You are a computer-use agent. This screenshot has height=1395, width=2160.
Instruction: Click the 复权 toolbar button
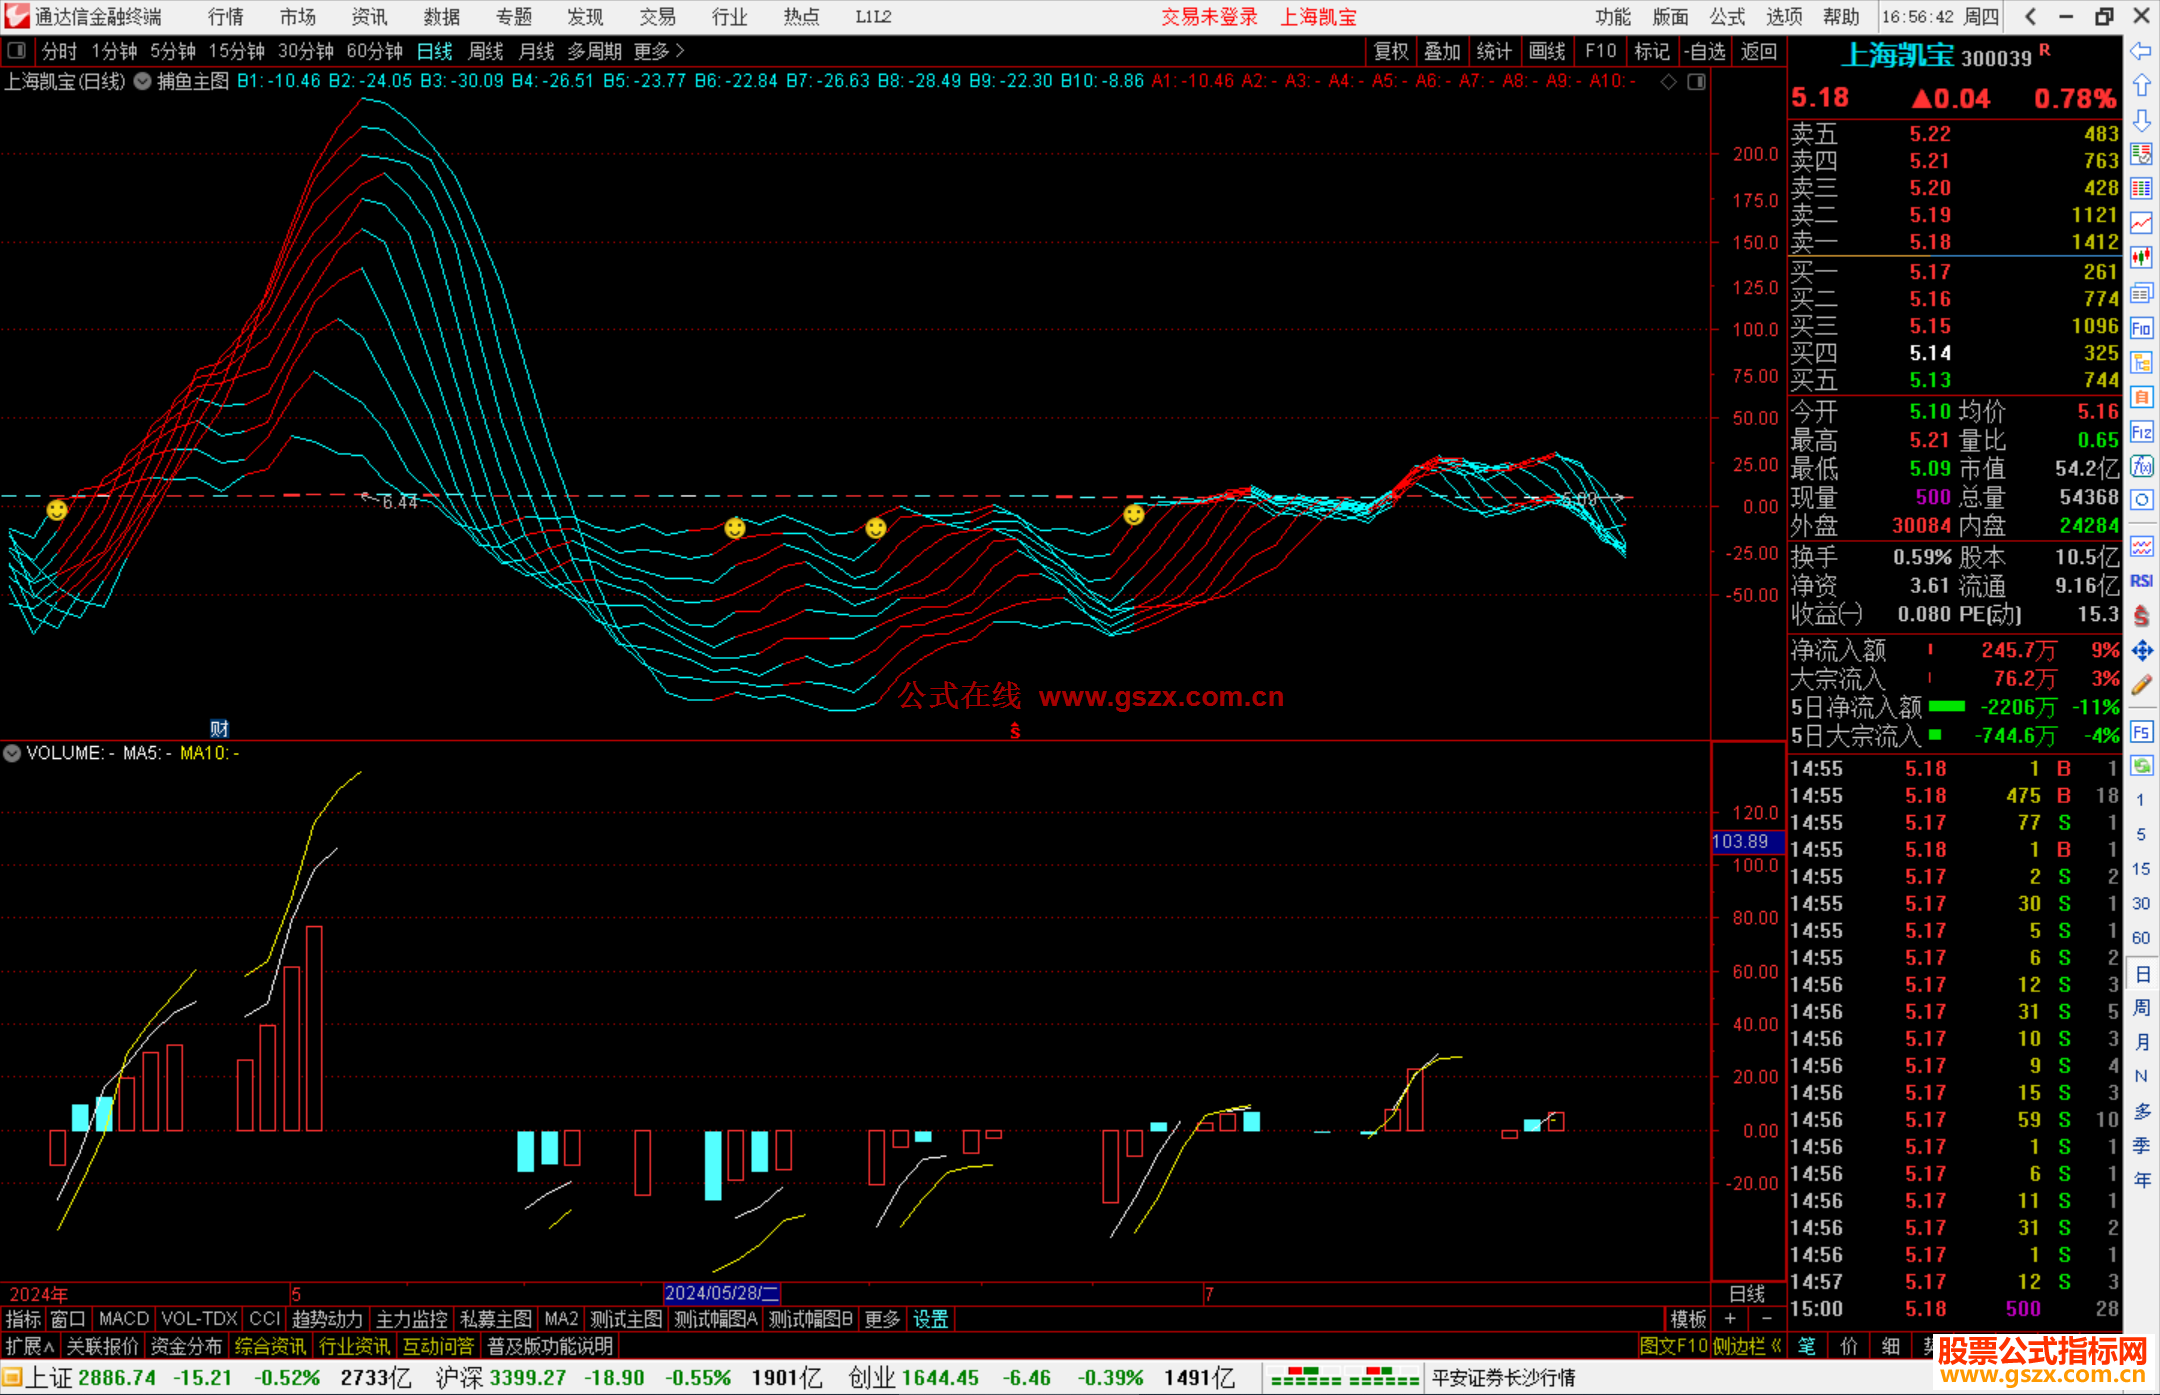click(x=1391, y=51)
